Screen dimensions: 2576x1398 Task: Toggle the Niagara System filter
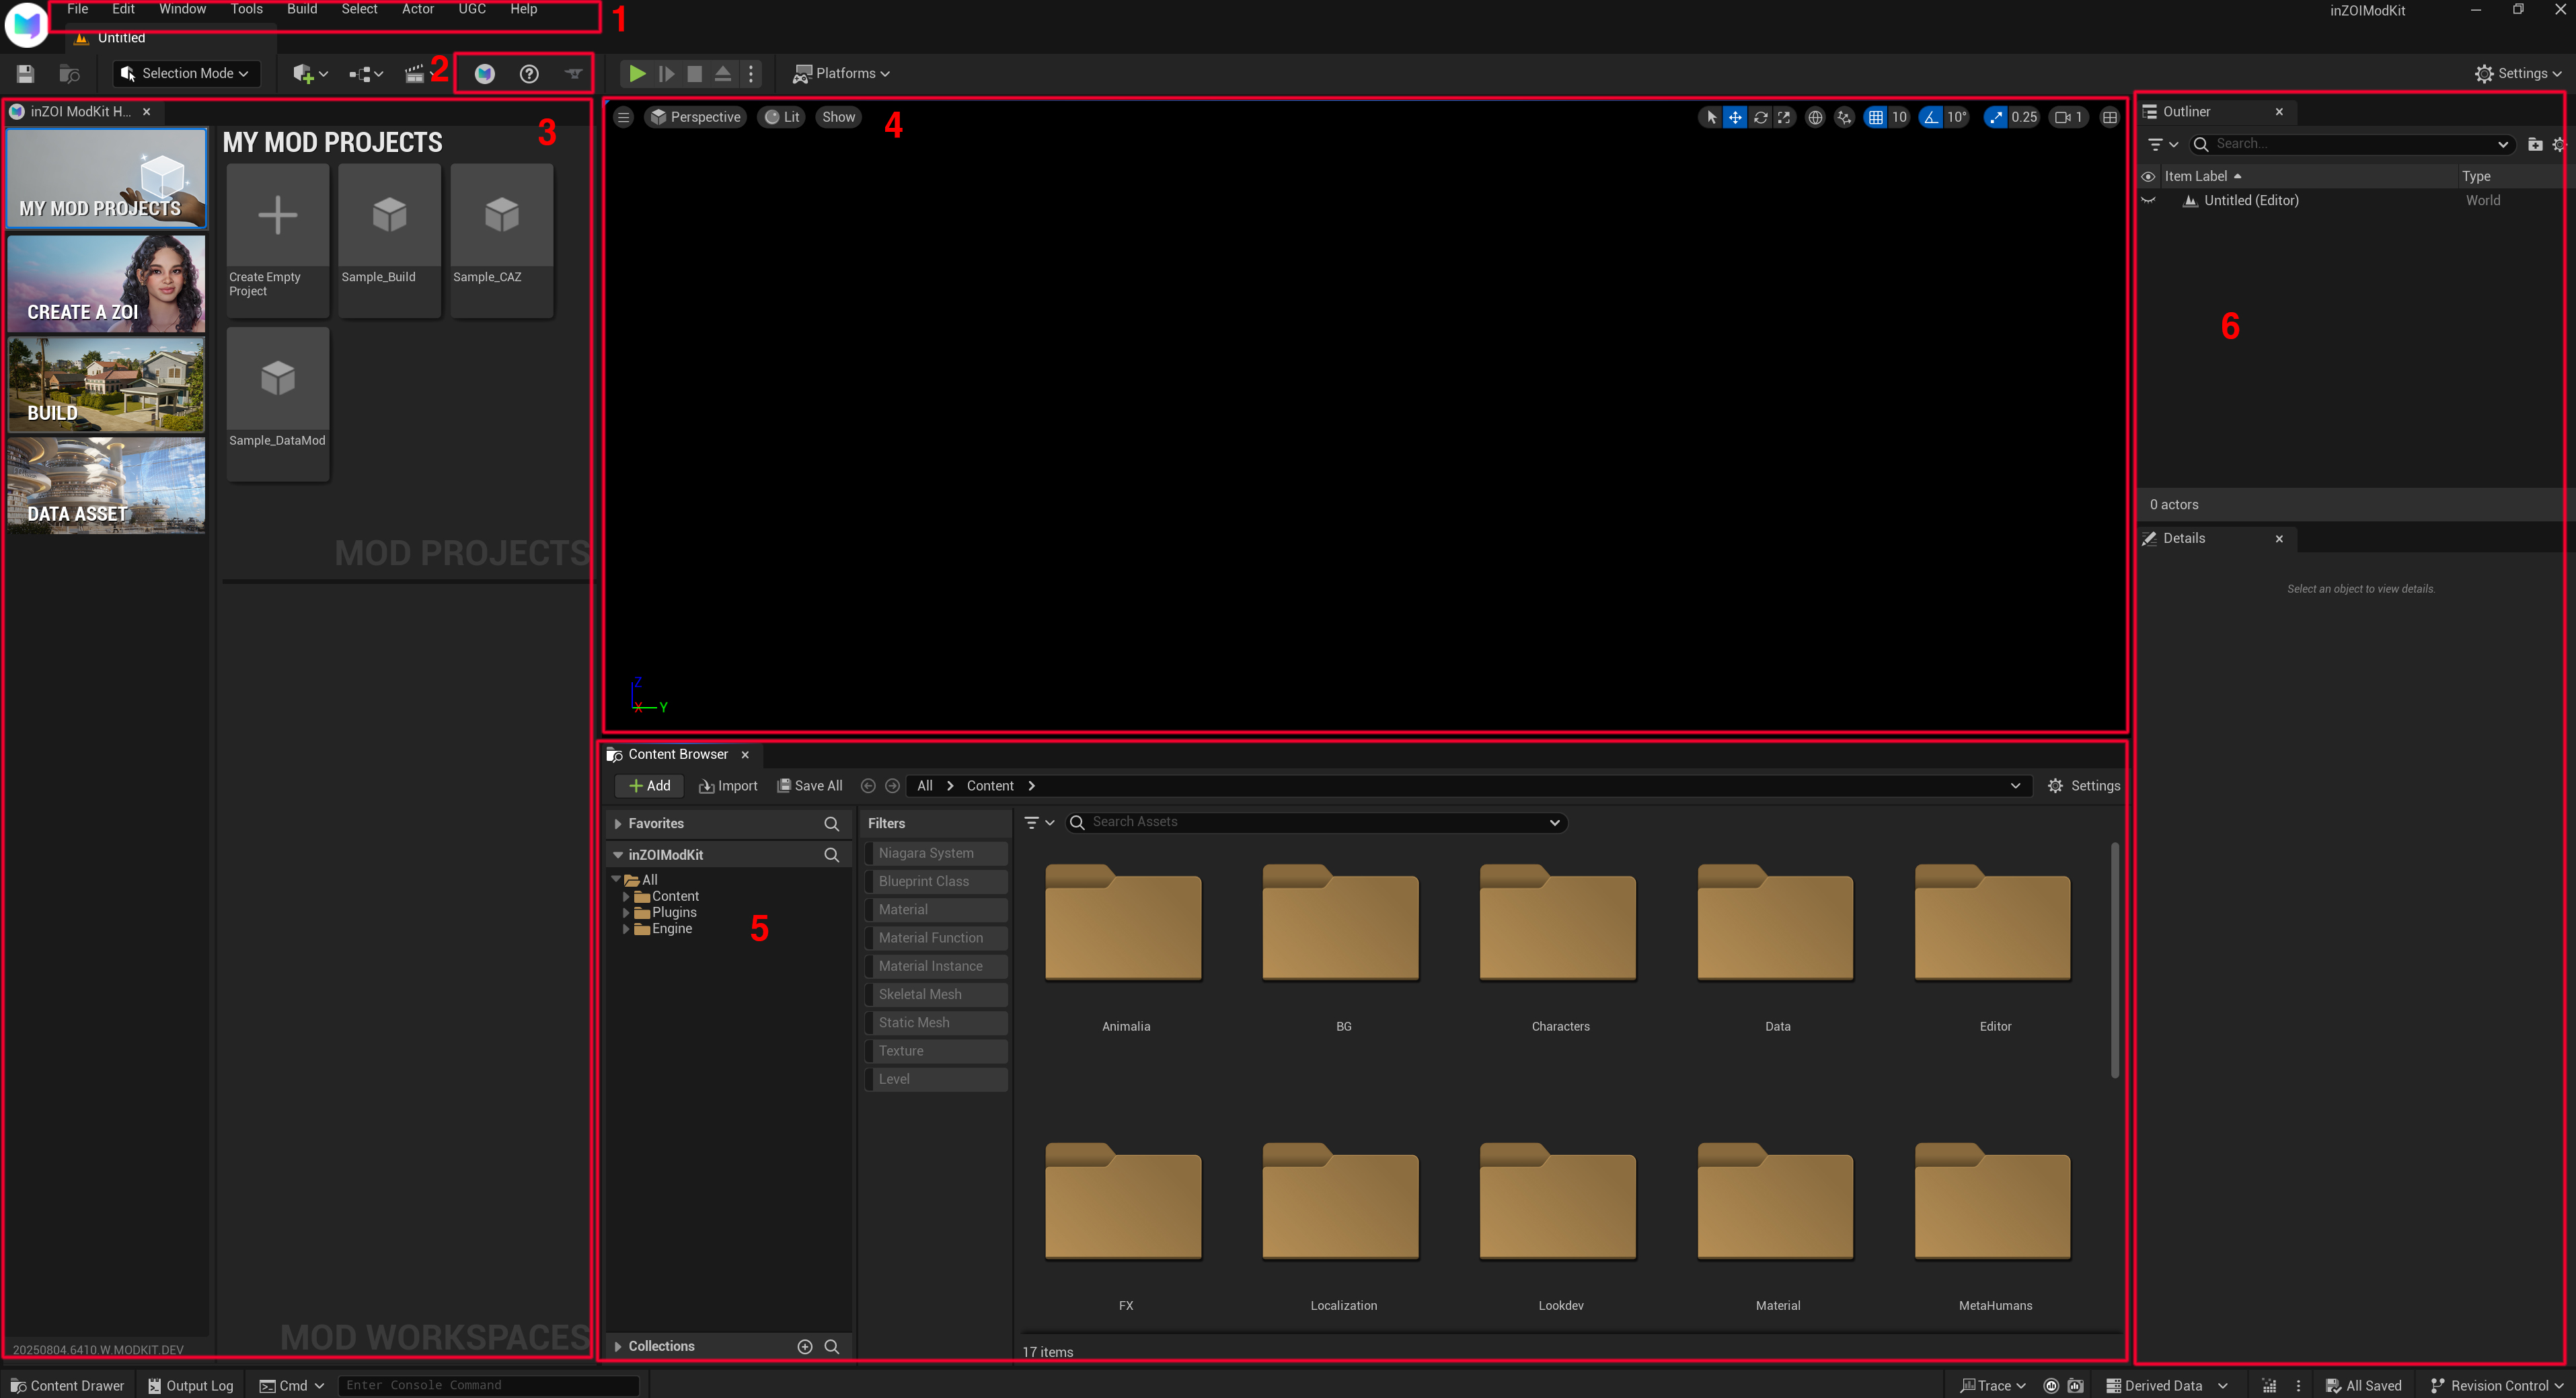pos(936,853)
